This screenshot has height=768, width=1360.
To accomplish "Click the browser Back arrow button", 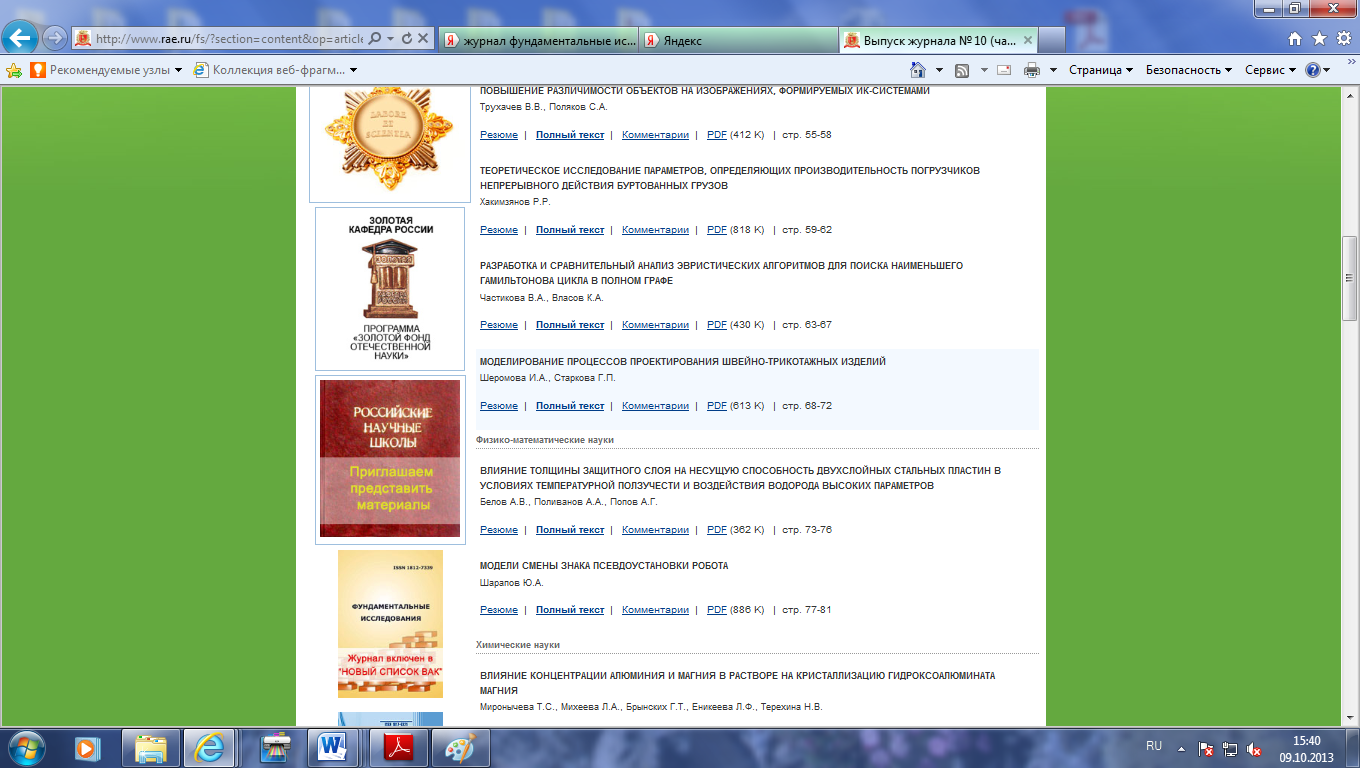I will pyautogui.click(x=20, y=38).
